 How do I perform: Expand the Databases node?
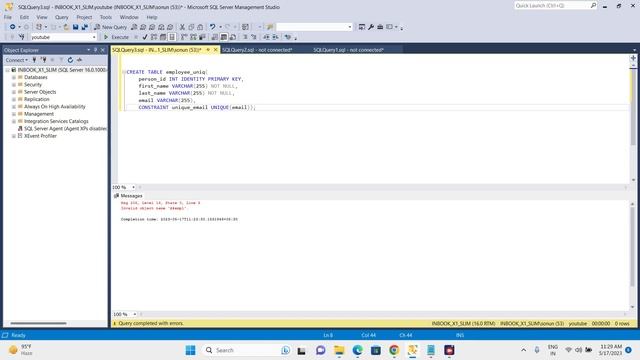coord(13,77)
